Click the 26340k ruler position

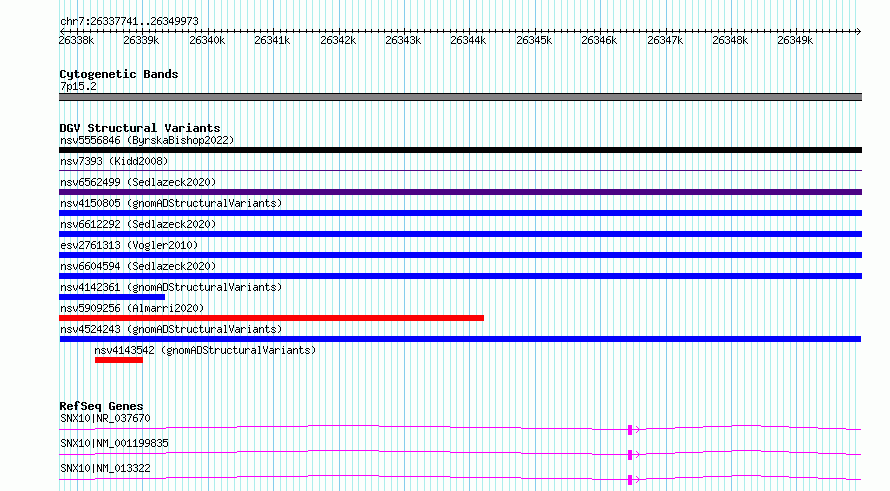point(207,40)
